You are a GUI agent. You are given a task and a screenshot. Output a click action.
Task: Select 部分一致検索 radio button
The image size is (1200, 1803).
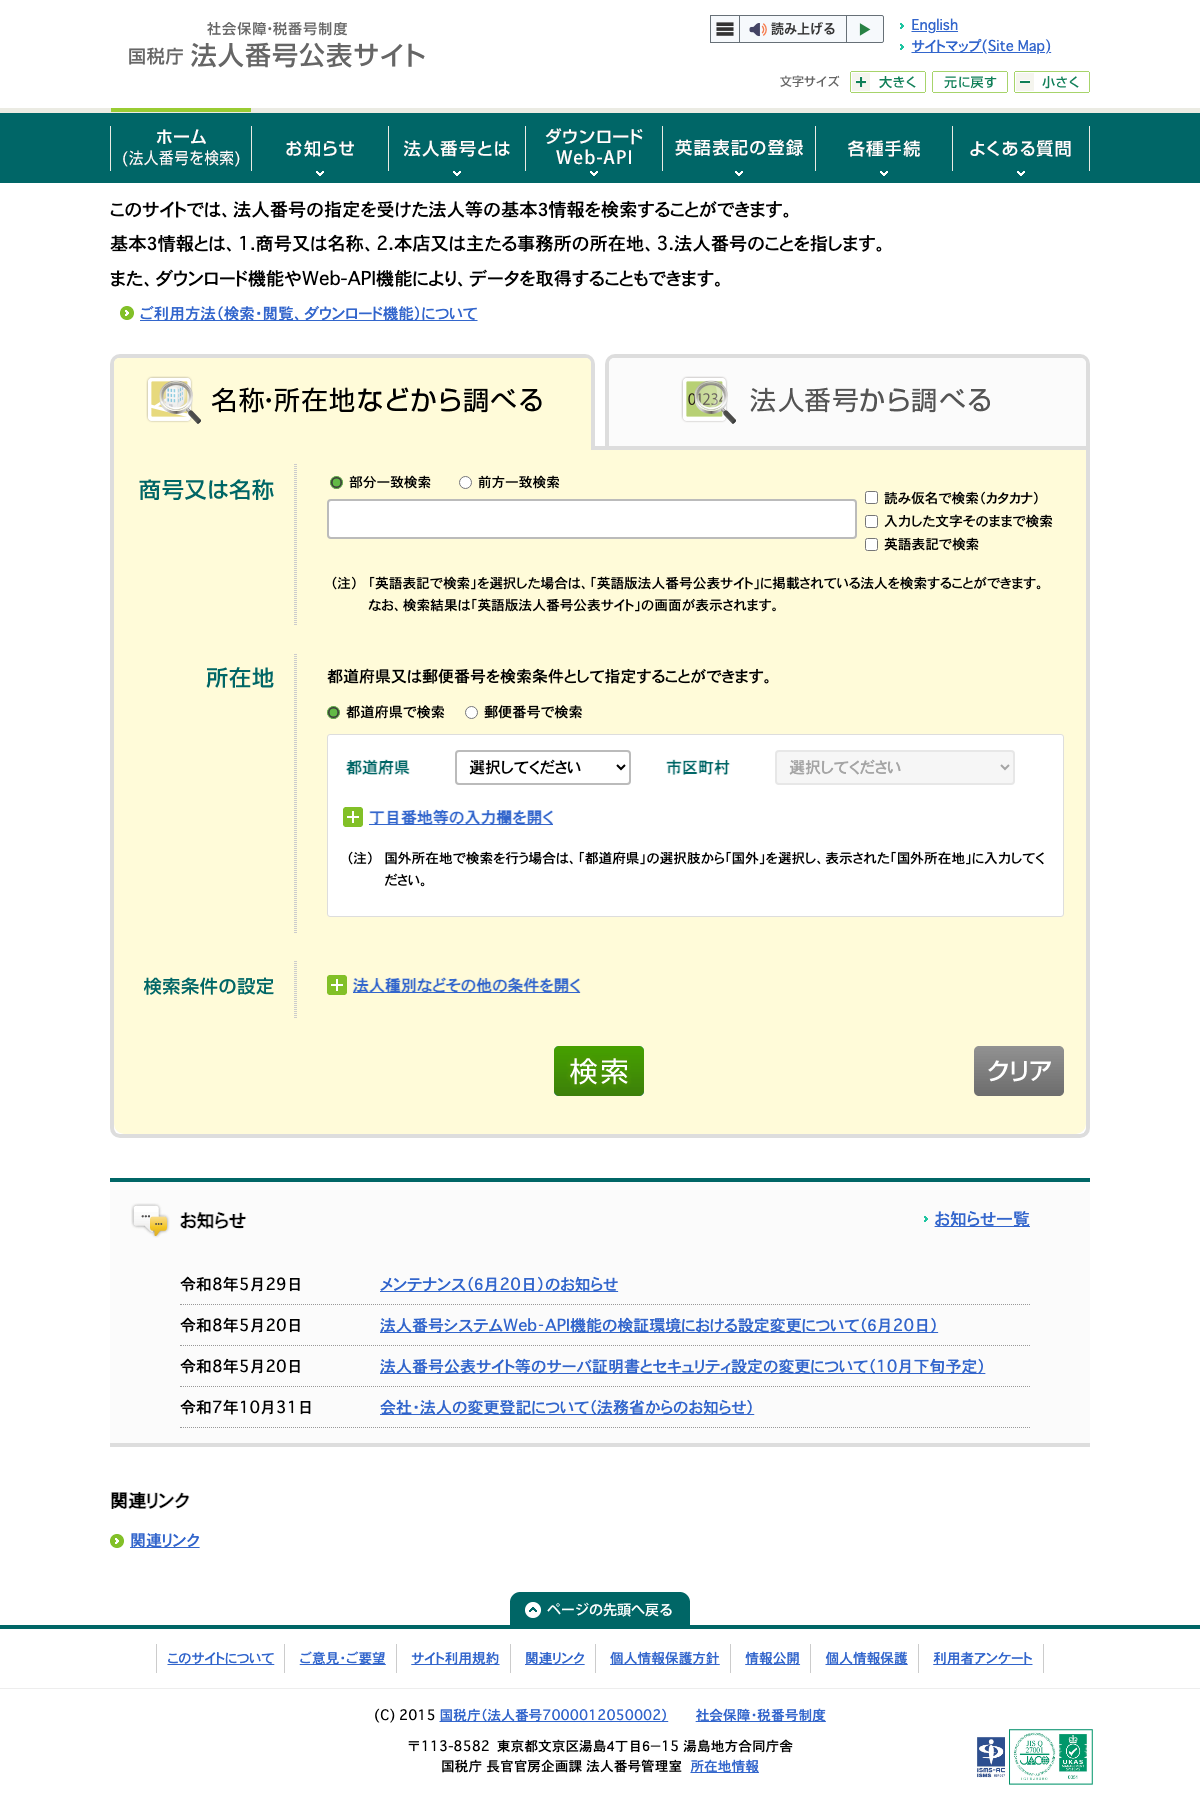(x=336, y=483)
